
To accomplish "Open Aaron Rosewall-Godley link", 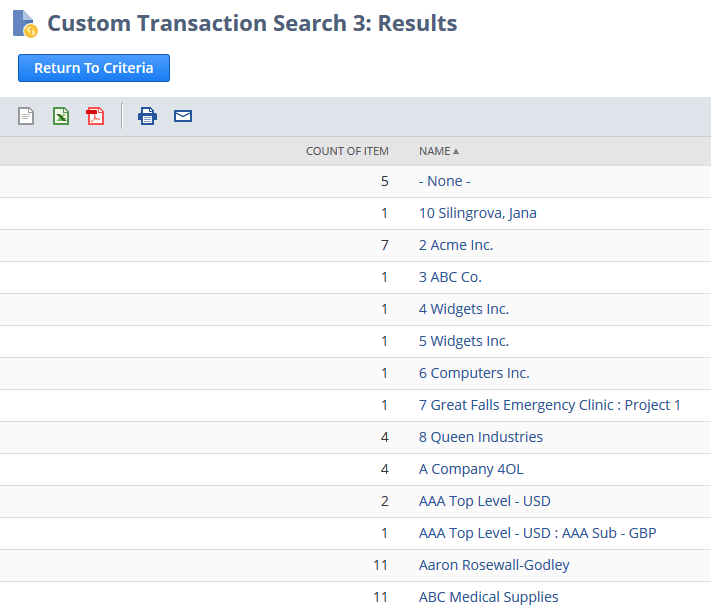I will click(x=494, y=565).
